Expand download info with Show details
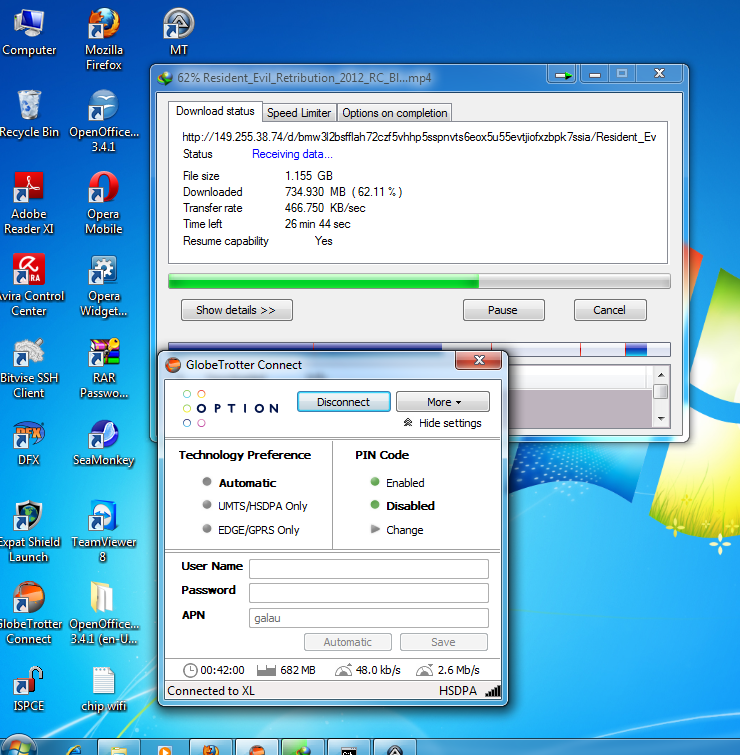This screenshot has height=755, width=740. pyautogui.click(x=236, y=310)
